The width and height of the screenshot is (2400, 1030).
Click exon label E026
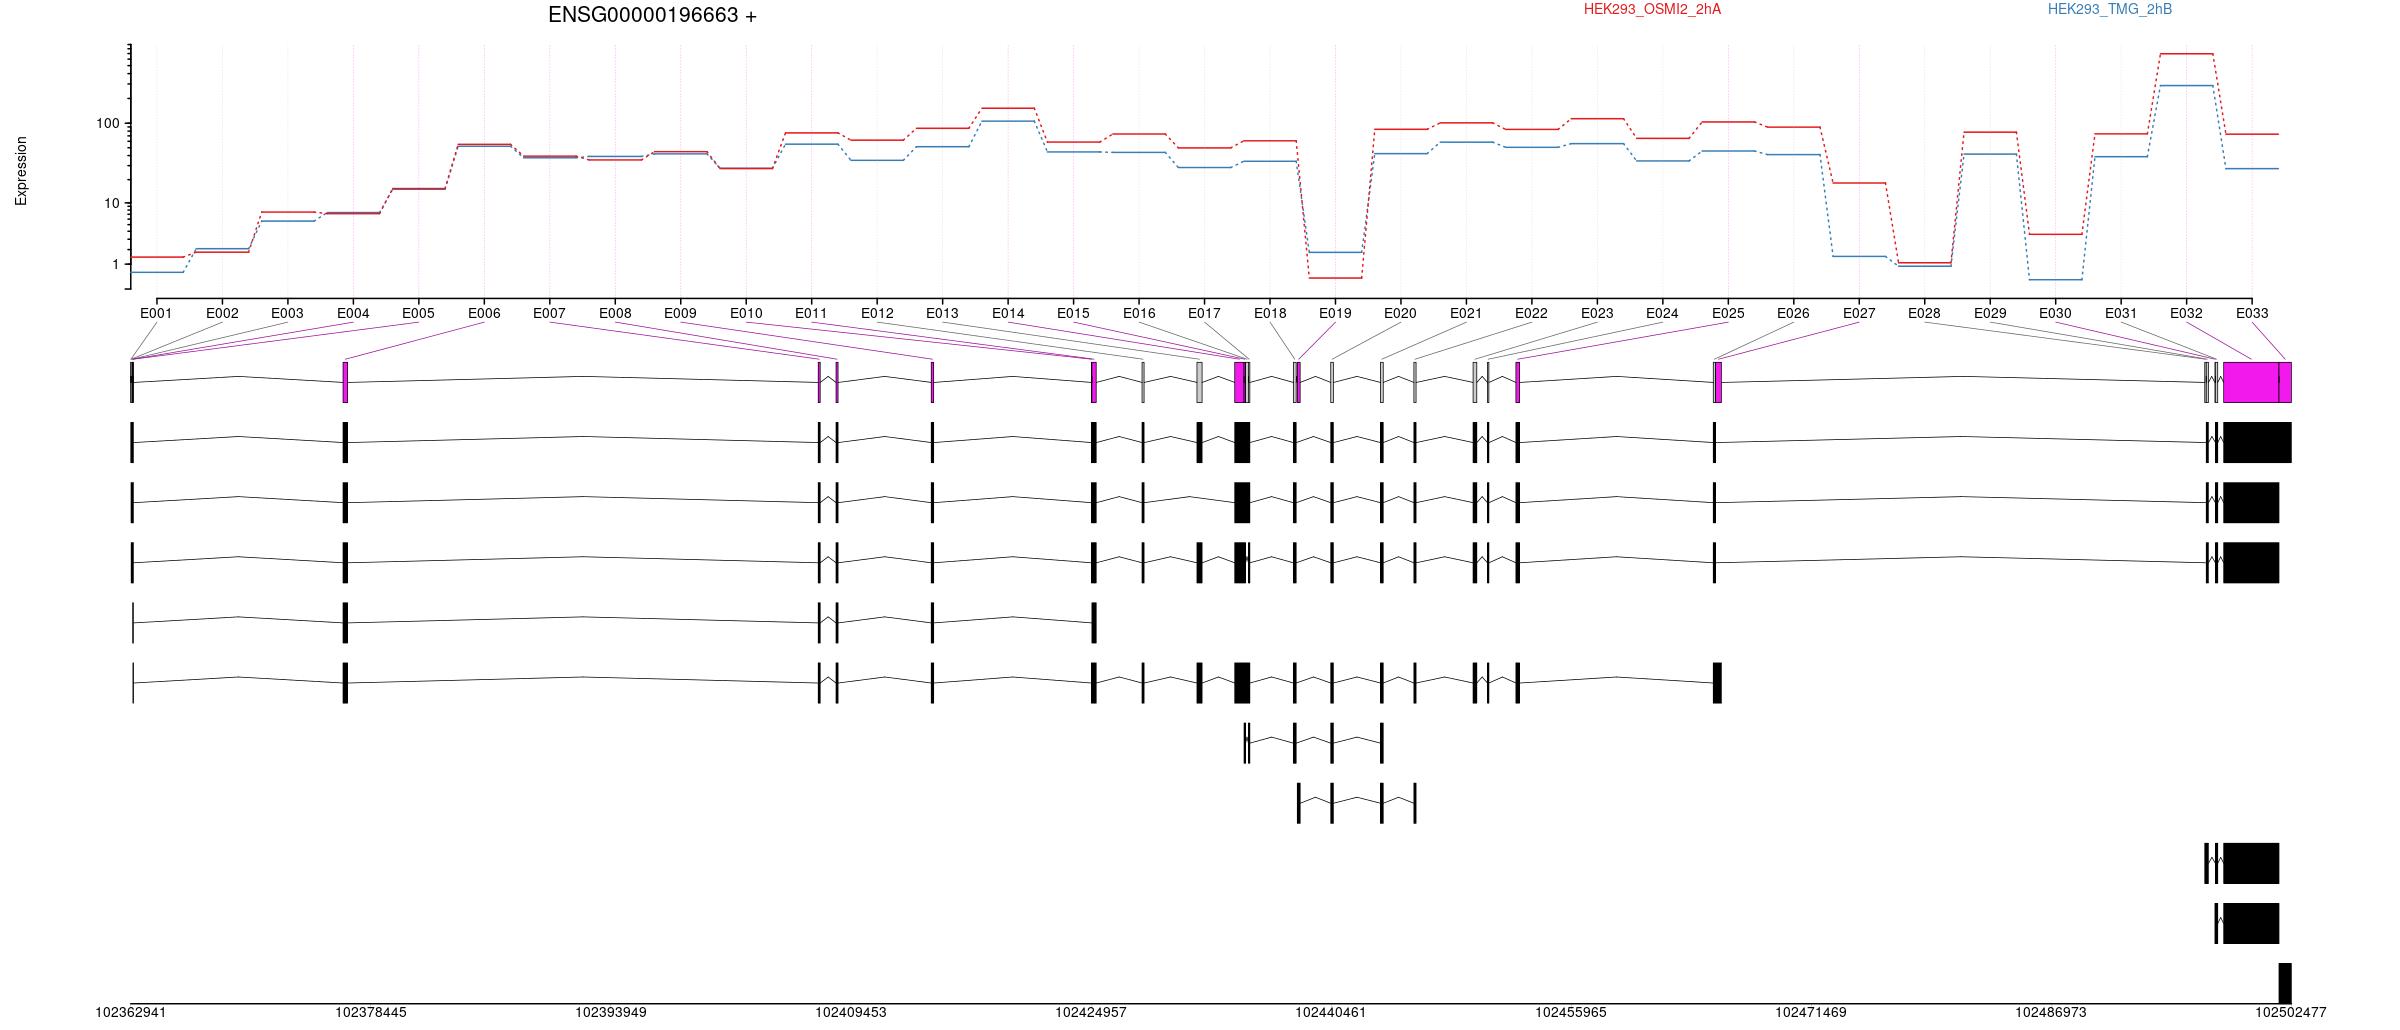tap(1793, 313)
